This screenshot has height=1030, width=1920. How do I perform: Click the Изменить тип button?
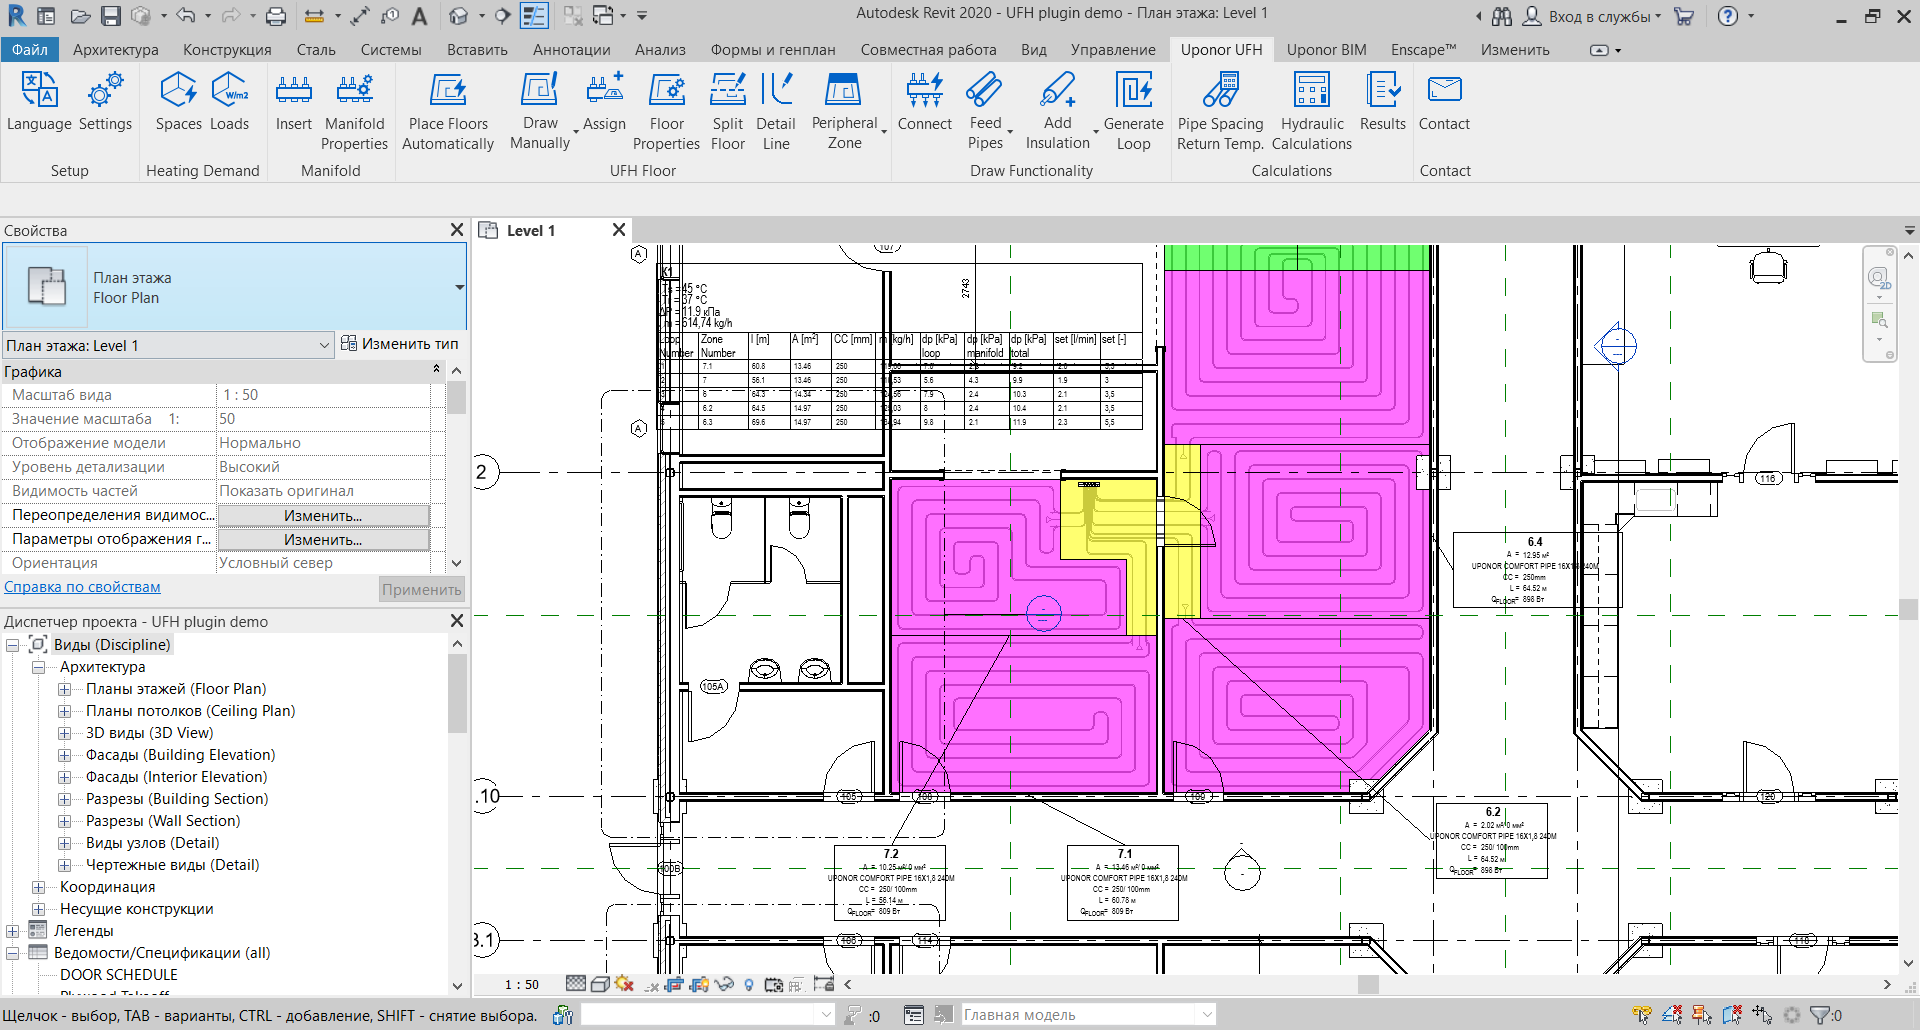pos(400,344)
